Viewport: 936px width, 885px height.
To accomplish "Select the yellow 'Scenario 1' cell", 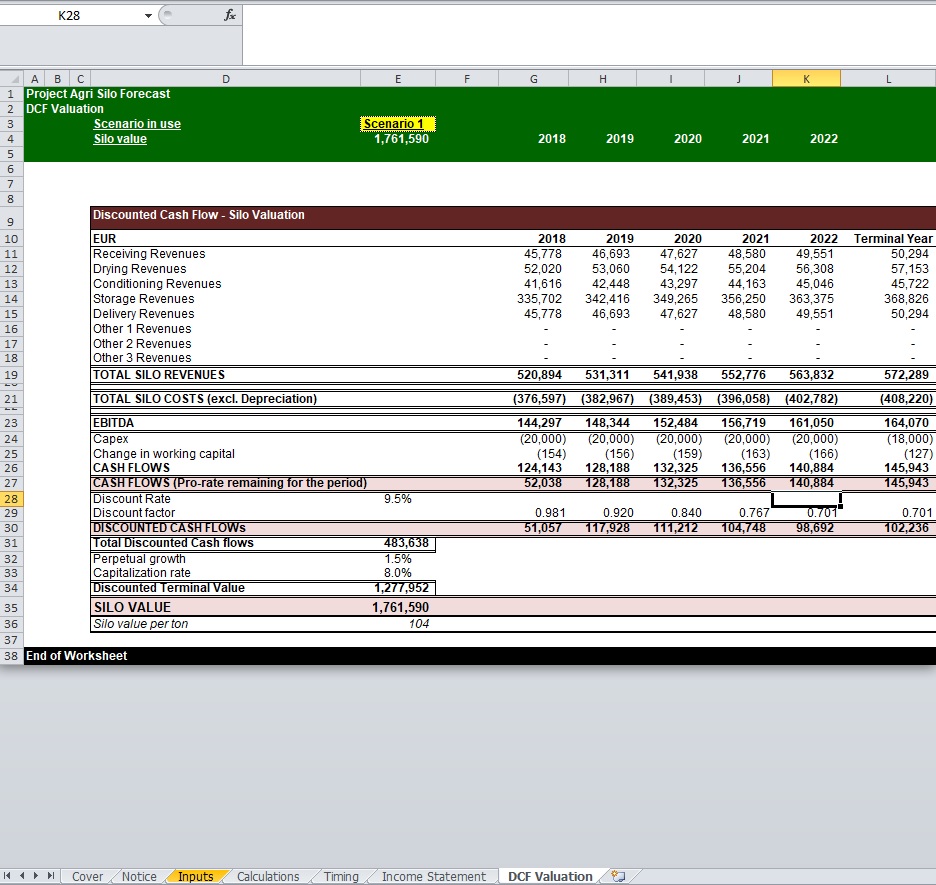I will (x=398, y=124).
